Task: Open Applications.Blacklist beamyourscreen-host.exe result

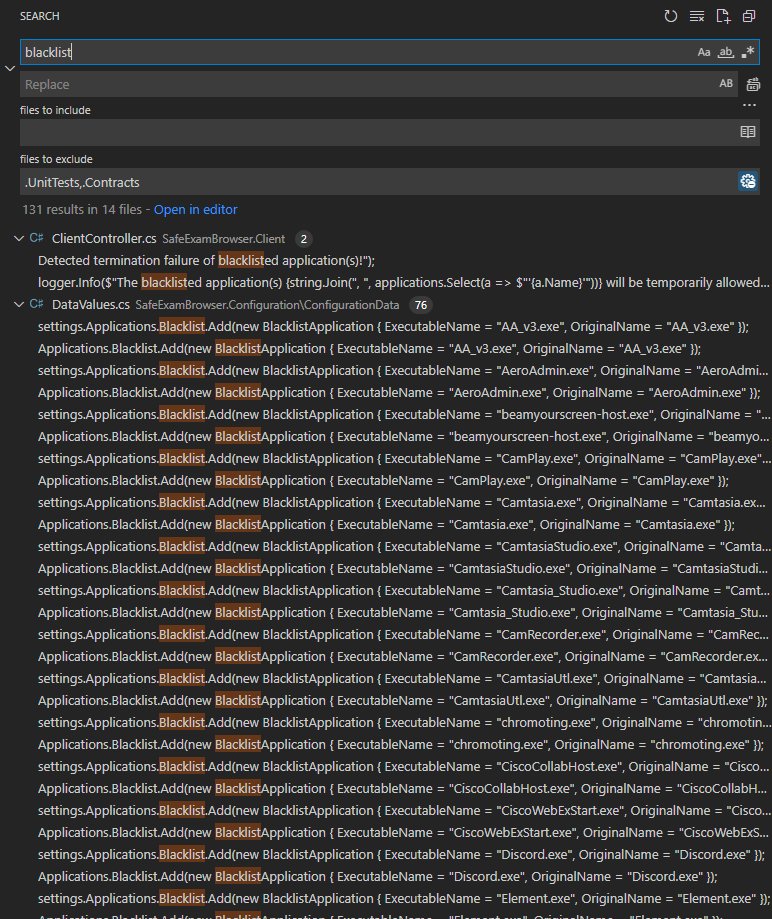Action: pos(404,437)
